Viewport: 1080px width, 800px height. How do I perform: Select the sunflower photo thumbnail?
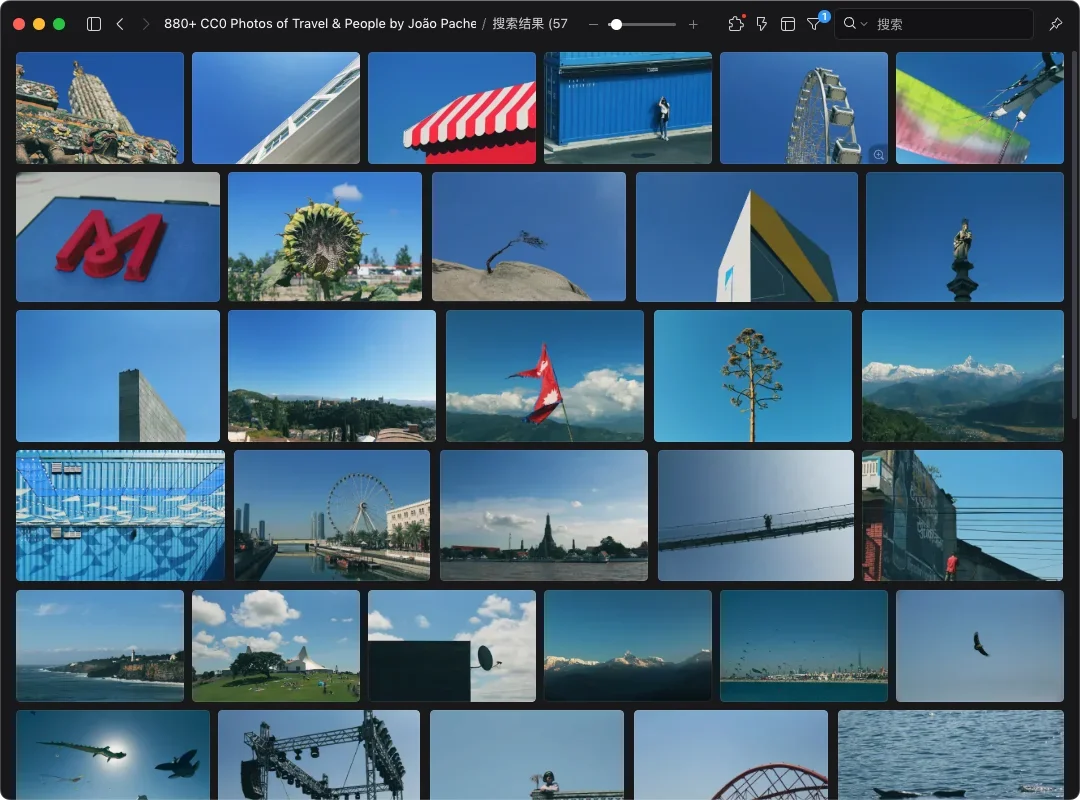[x=325, y=237]
